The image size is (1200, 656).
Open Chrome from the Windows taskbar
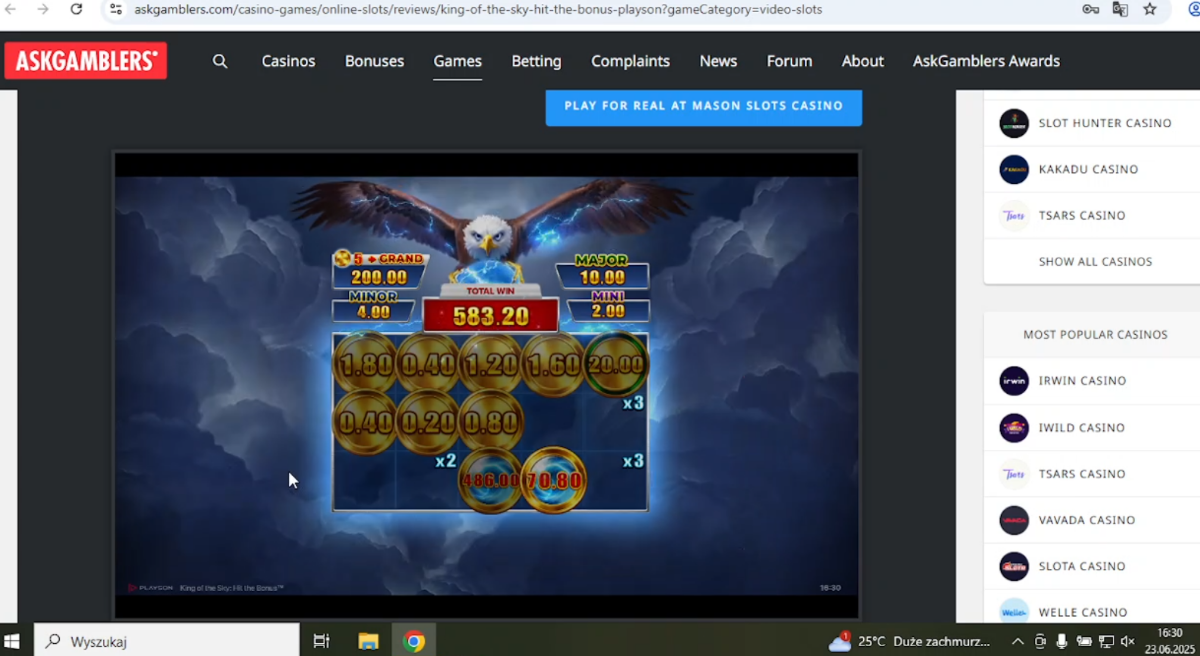pos(414,641)
